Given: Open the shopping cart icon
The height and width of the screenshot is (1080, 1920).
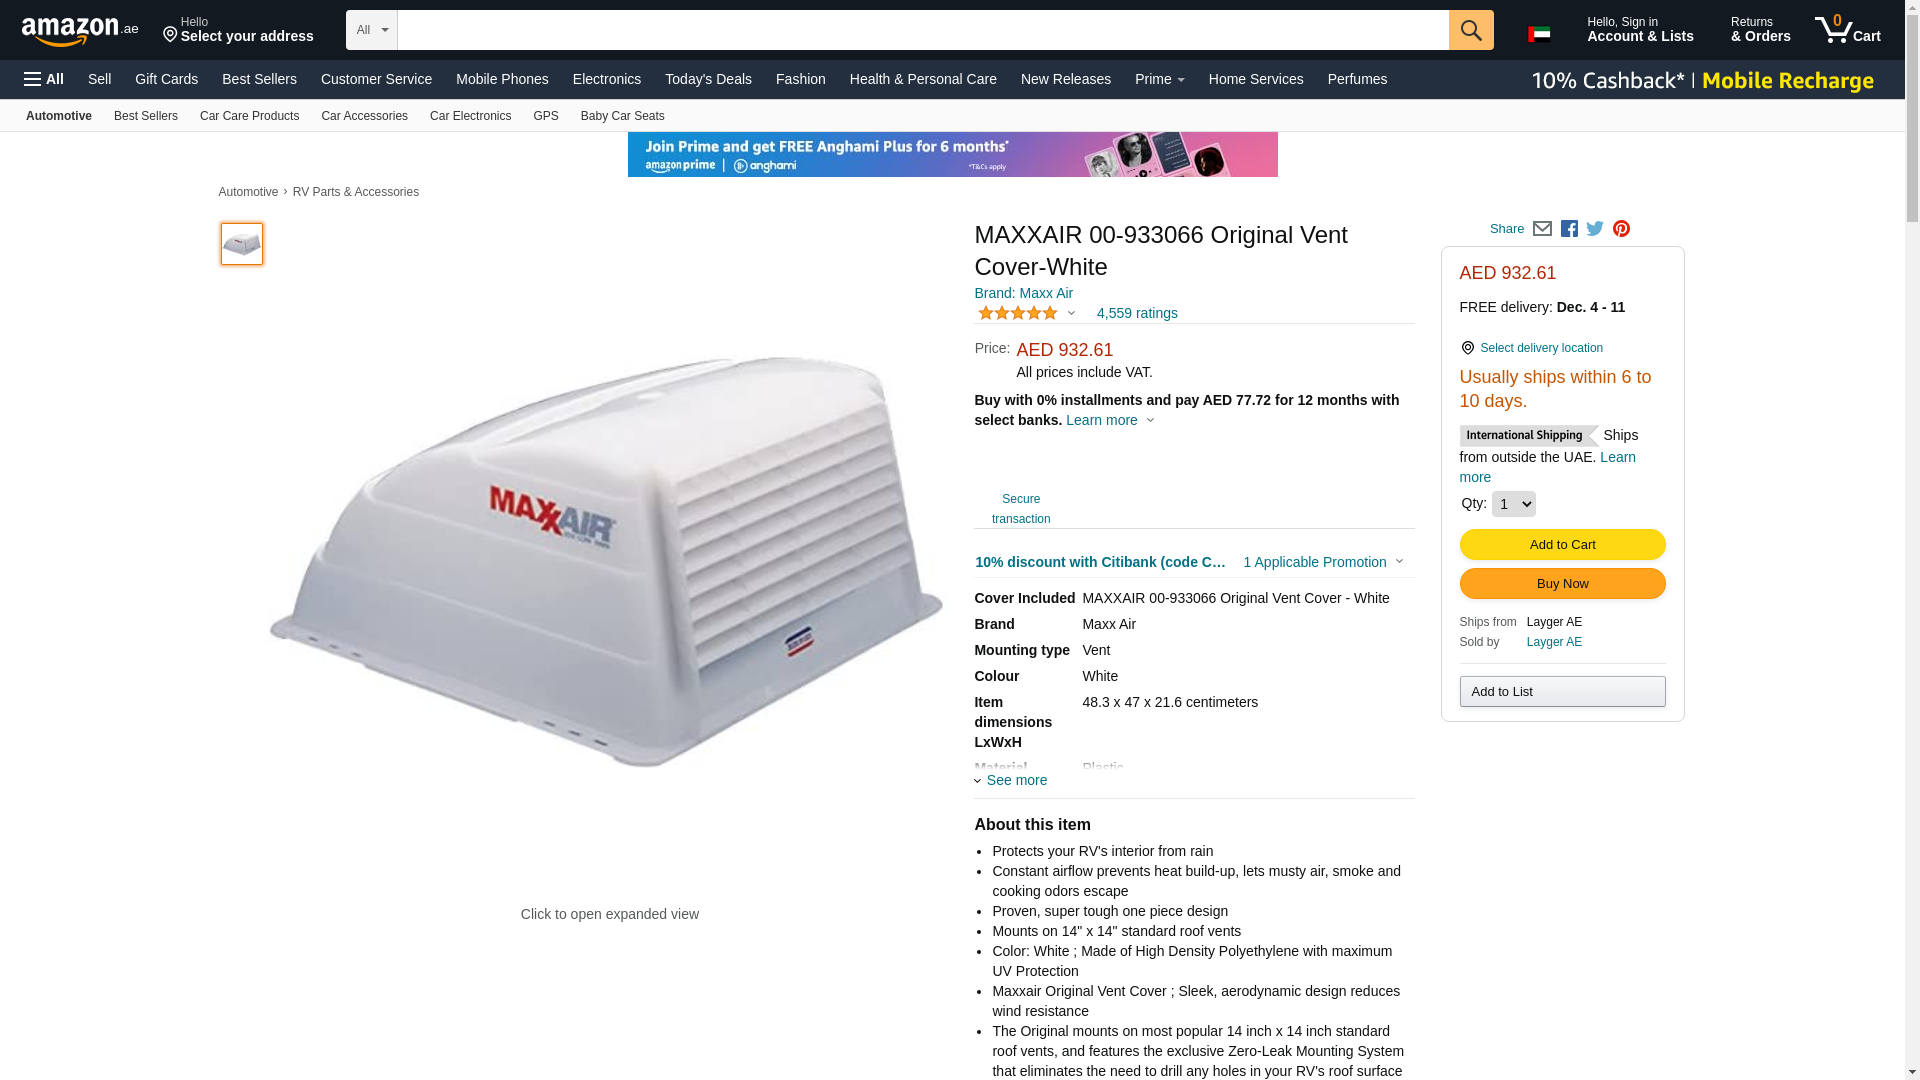Looking at the screenshot, I should pyautogui.click(x=1847, y=30).
